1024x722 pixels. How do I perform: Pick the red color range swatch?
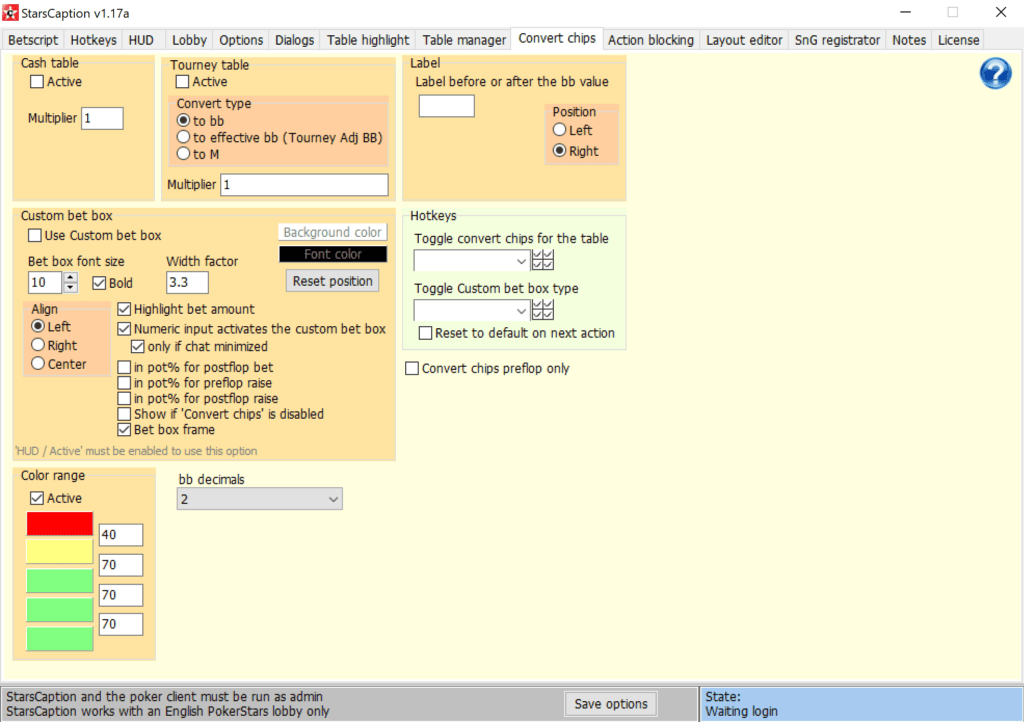(59, 524)
